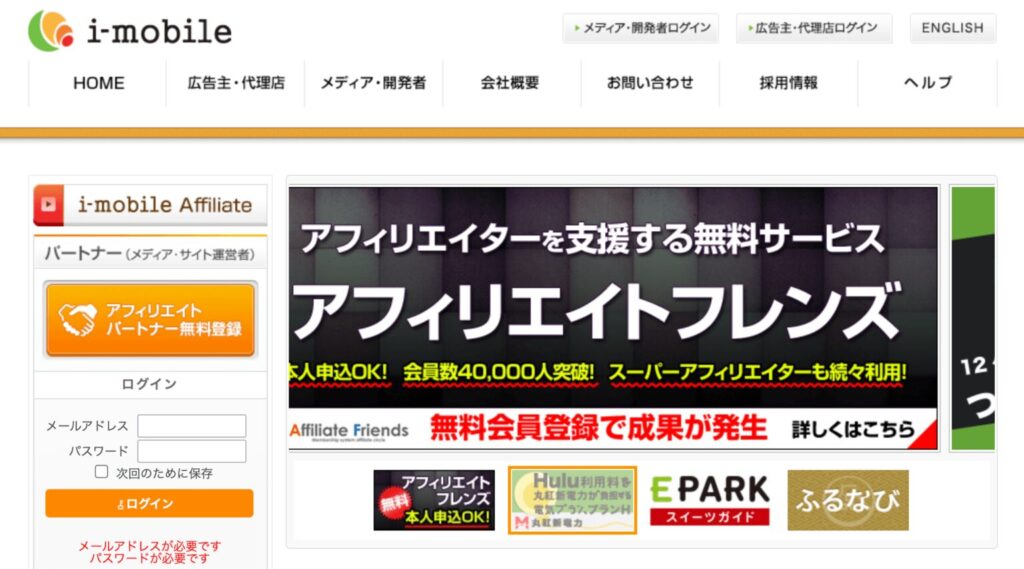The height and width of the screenshot is (569, 1024).
Task: Open メディア・開発者ログイン link
Action: pos(641,28)
